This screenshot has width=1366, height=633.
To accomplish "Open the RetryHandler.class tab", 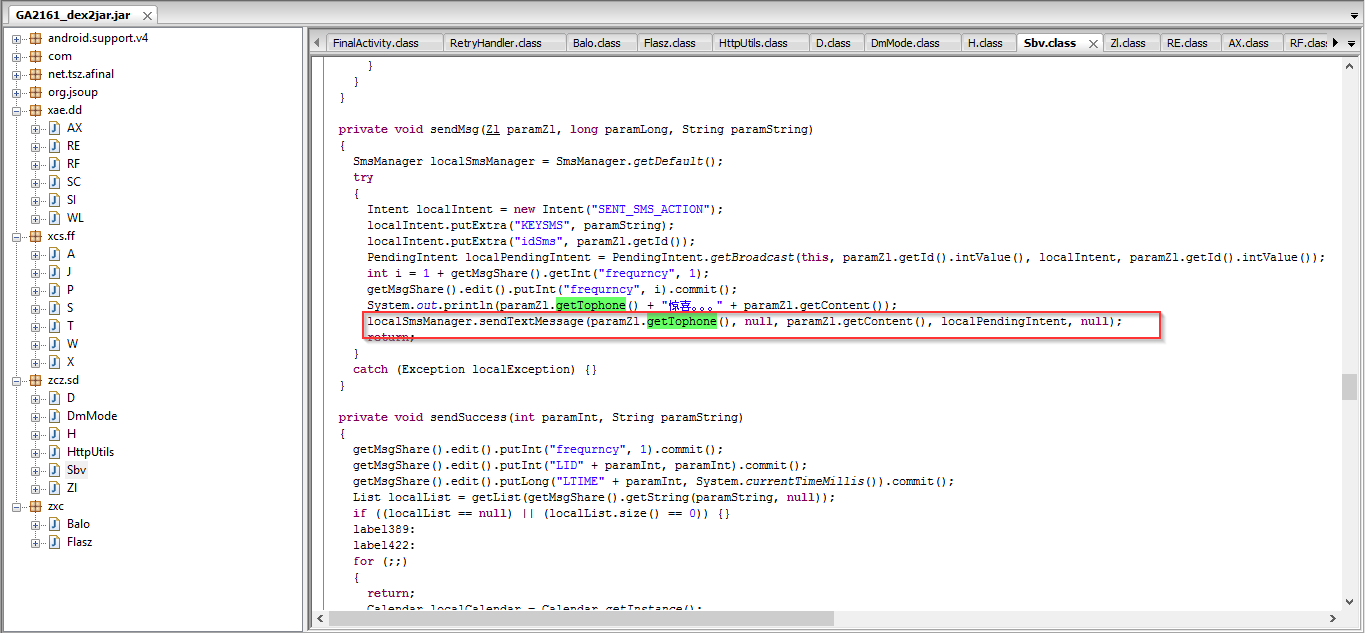I will [x=495, y=43].
